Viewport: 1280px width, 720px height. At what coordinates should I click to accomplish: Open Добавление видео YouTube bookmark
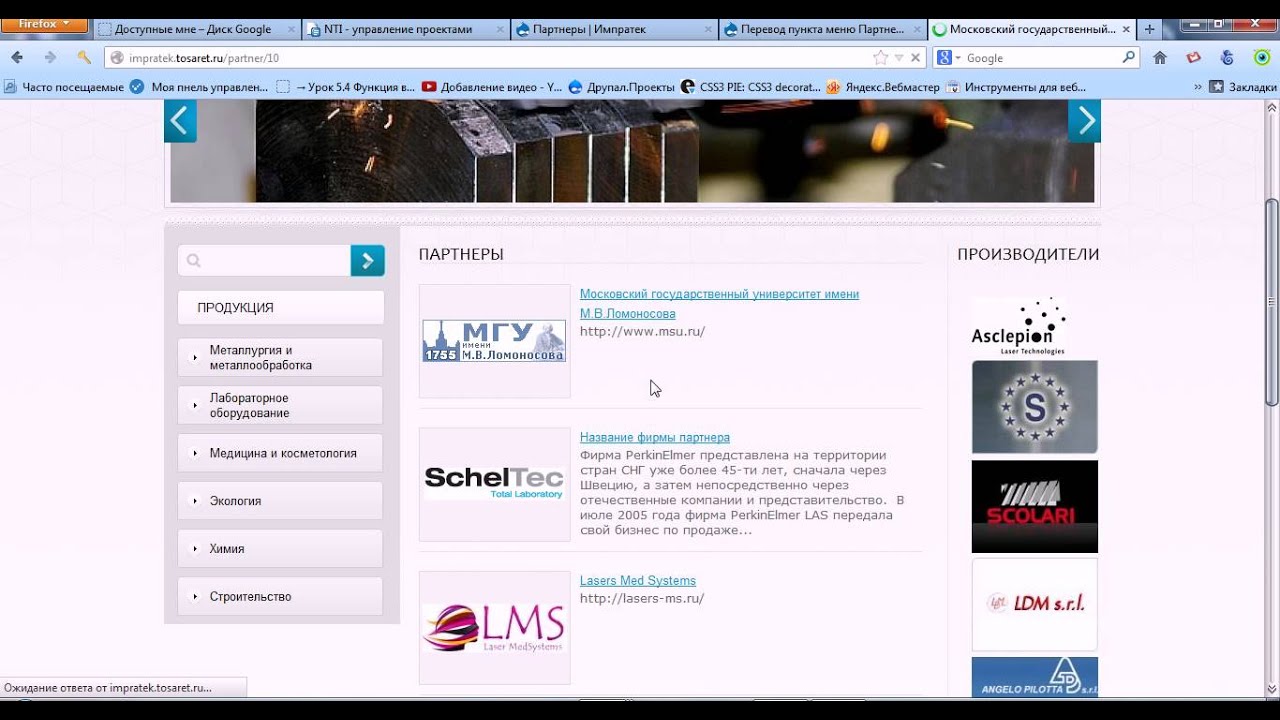pos(492,87)
